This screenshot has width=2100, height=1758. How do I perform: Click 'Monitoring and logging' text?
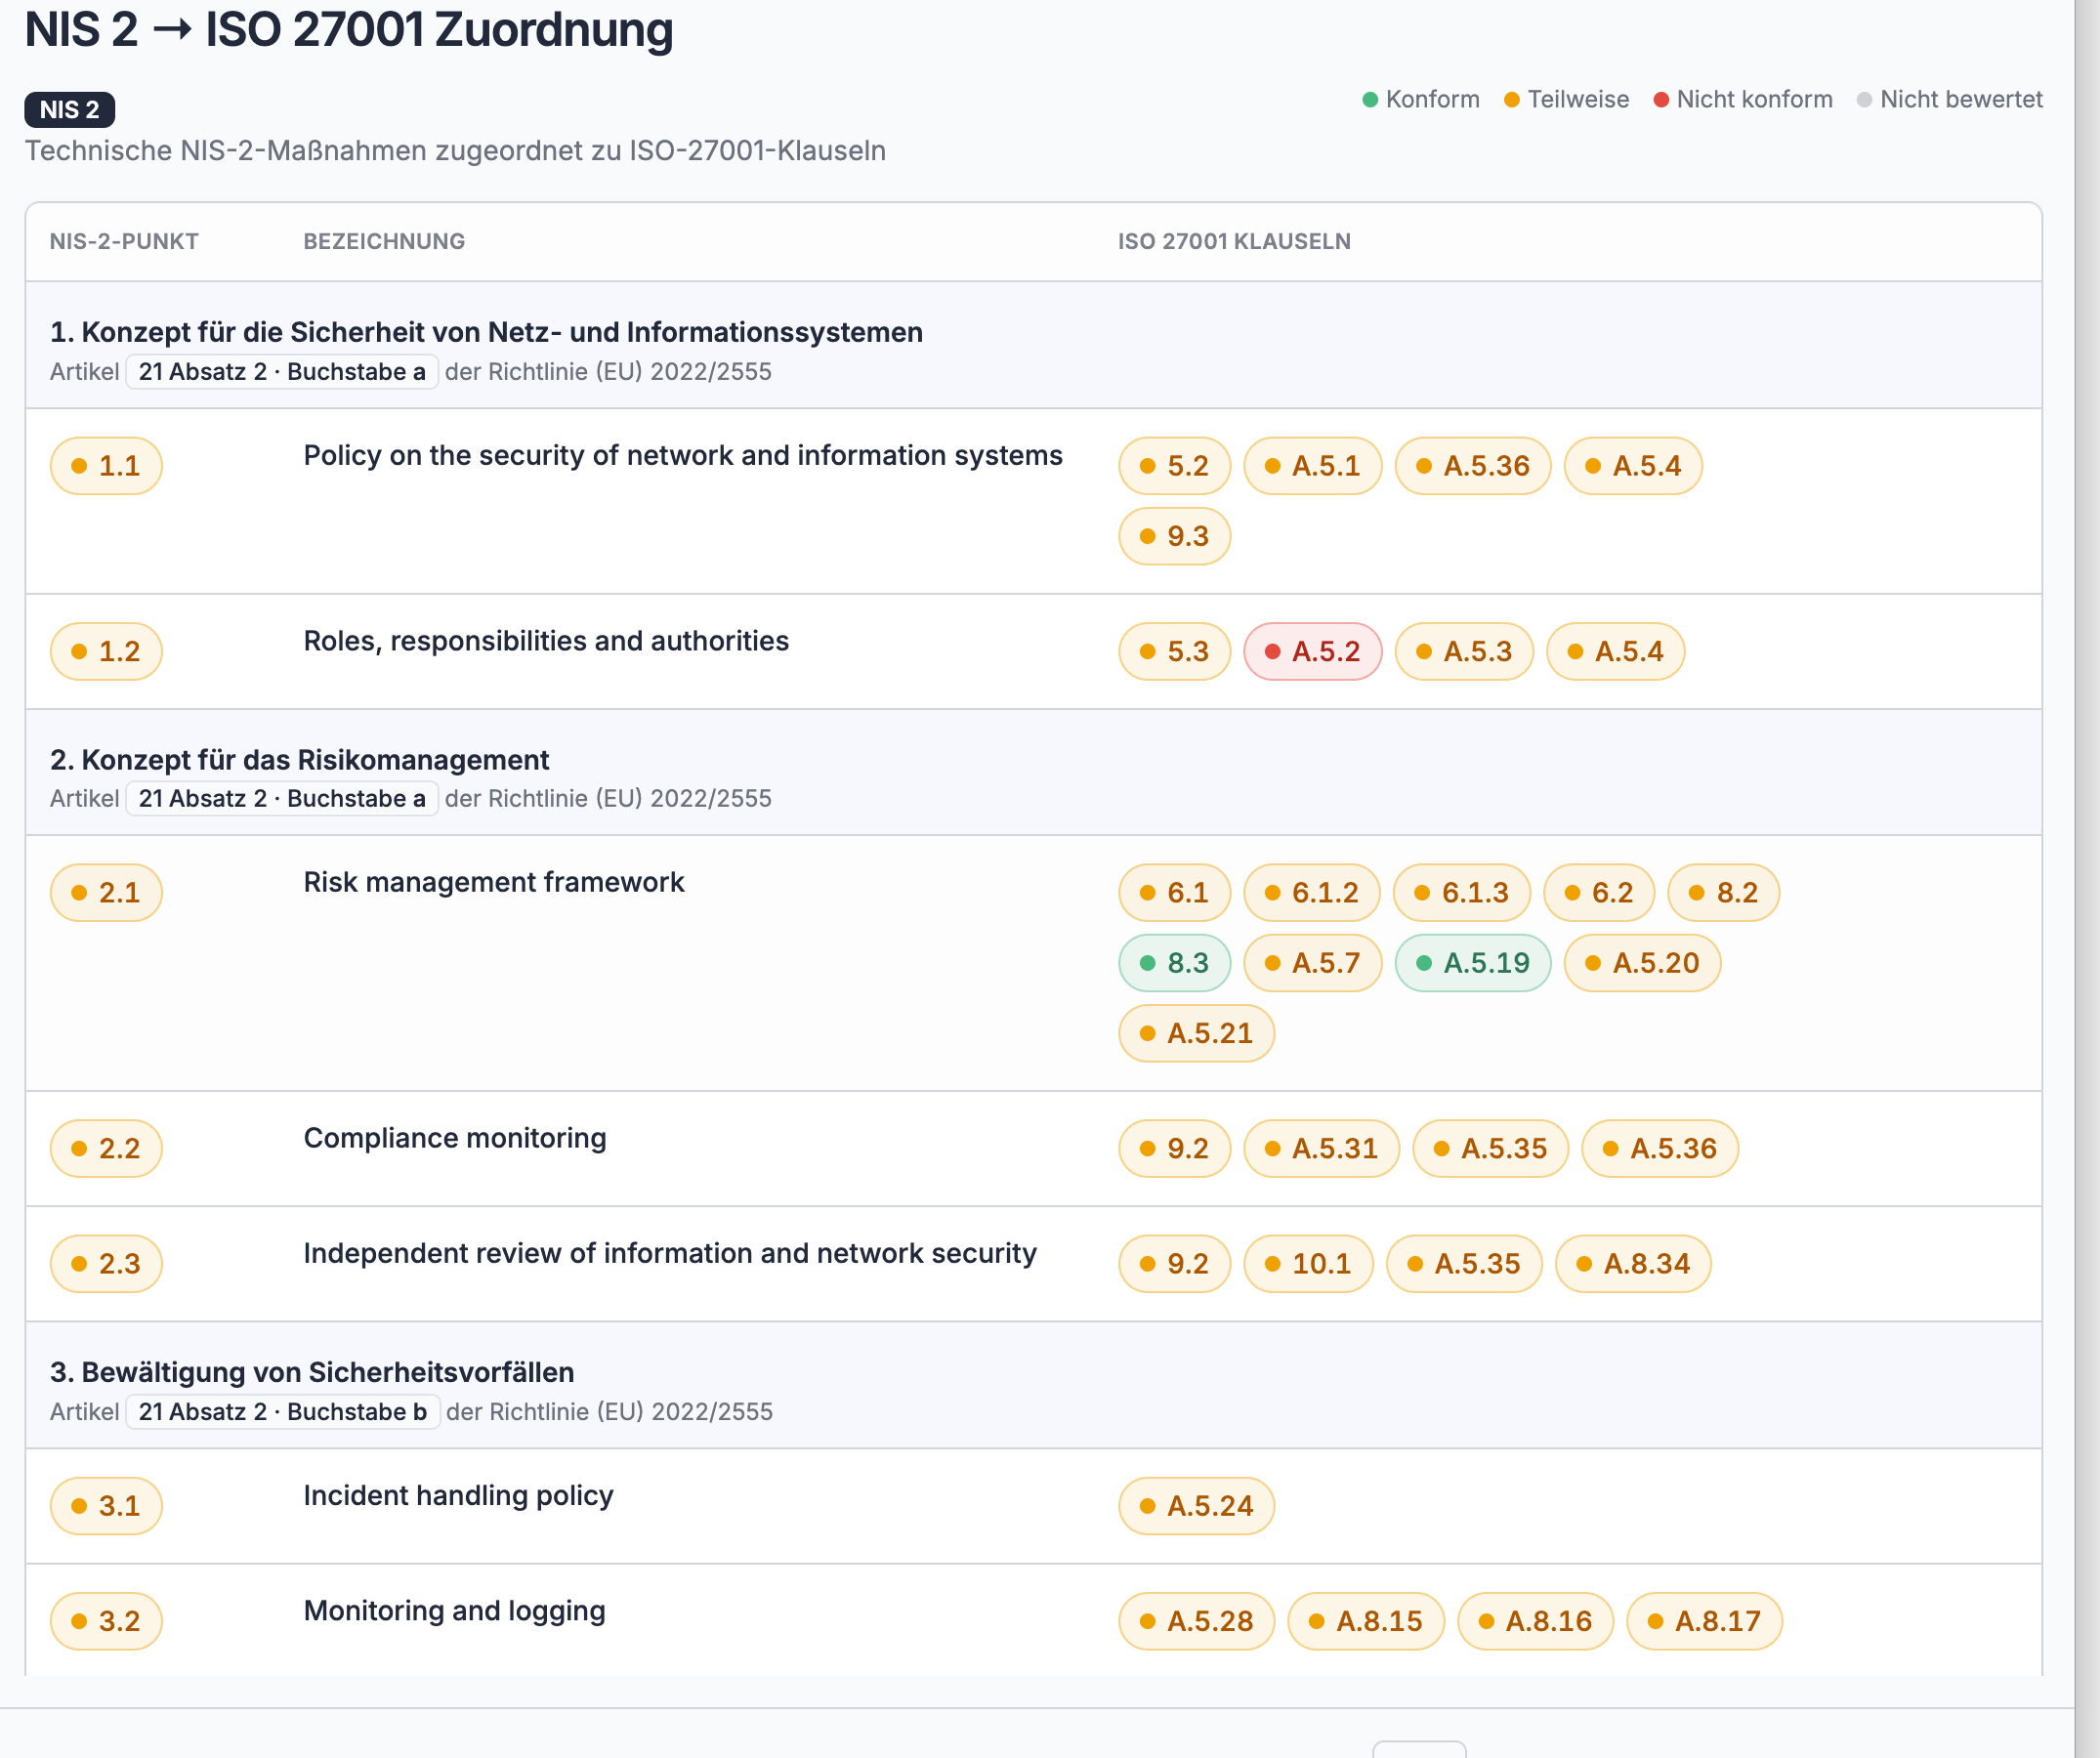[x=455, y=1611]
